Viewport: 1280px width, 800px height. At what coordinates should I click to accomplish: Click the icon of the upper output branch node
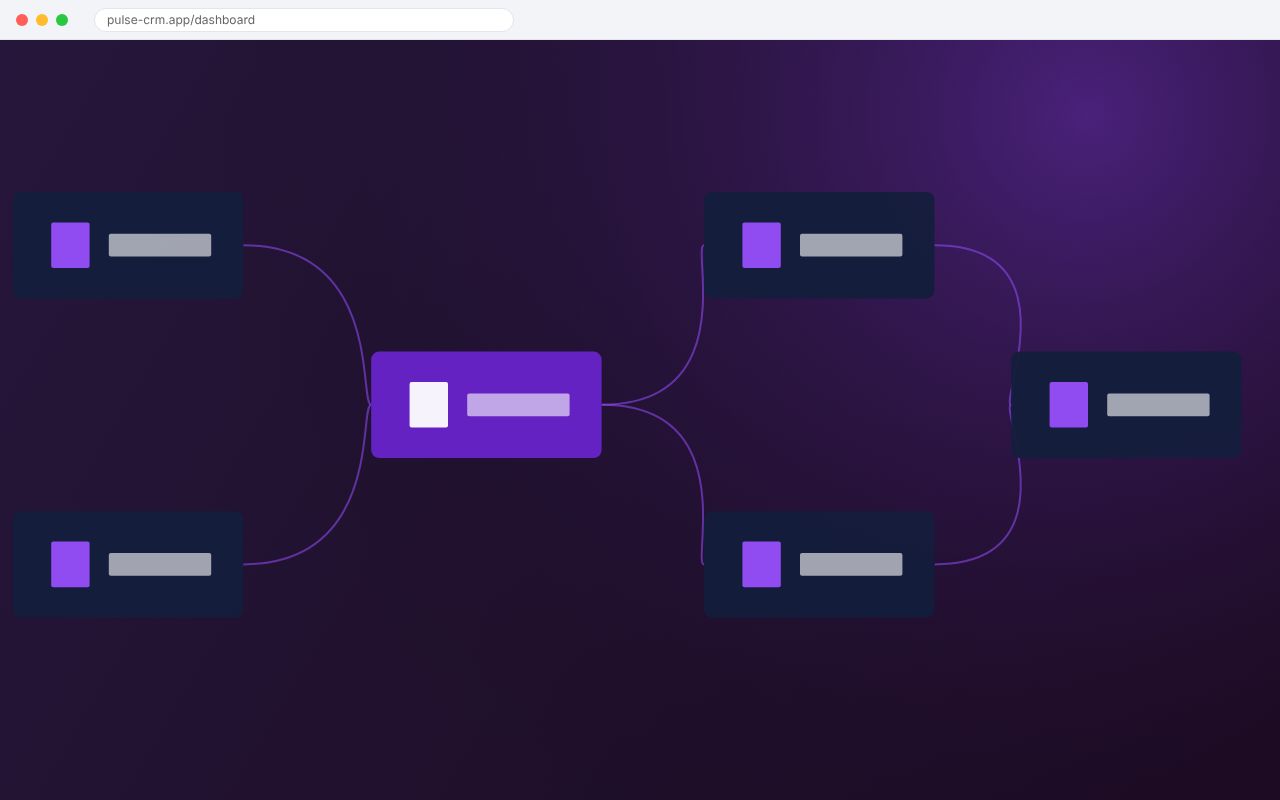click(761, 245)
